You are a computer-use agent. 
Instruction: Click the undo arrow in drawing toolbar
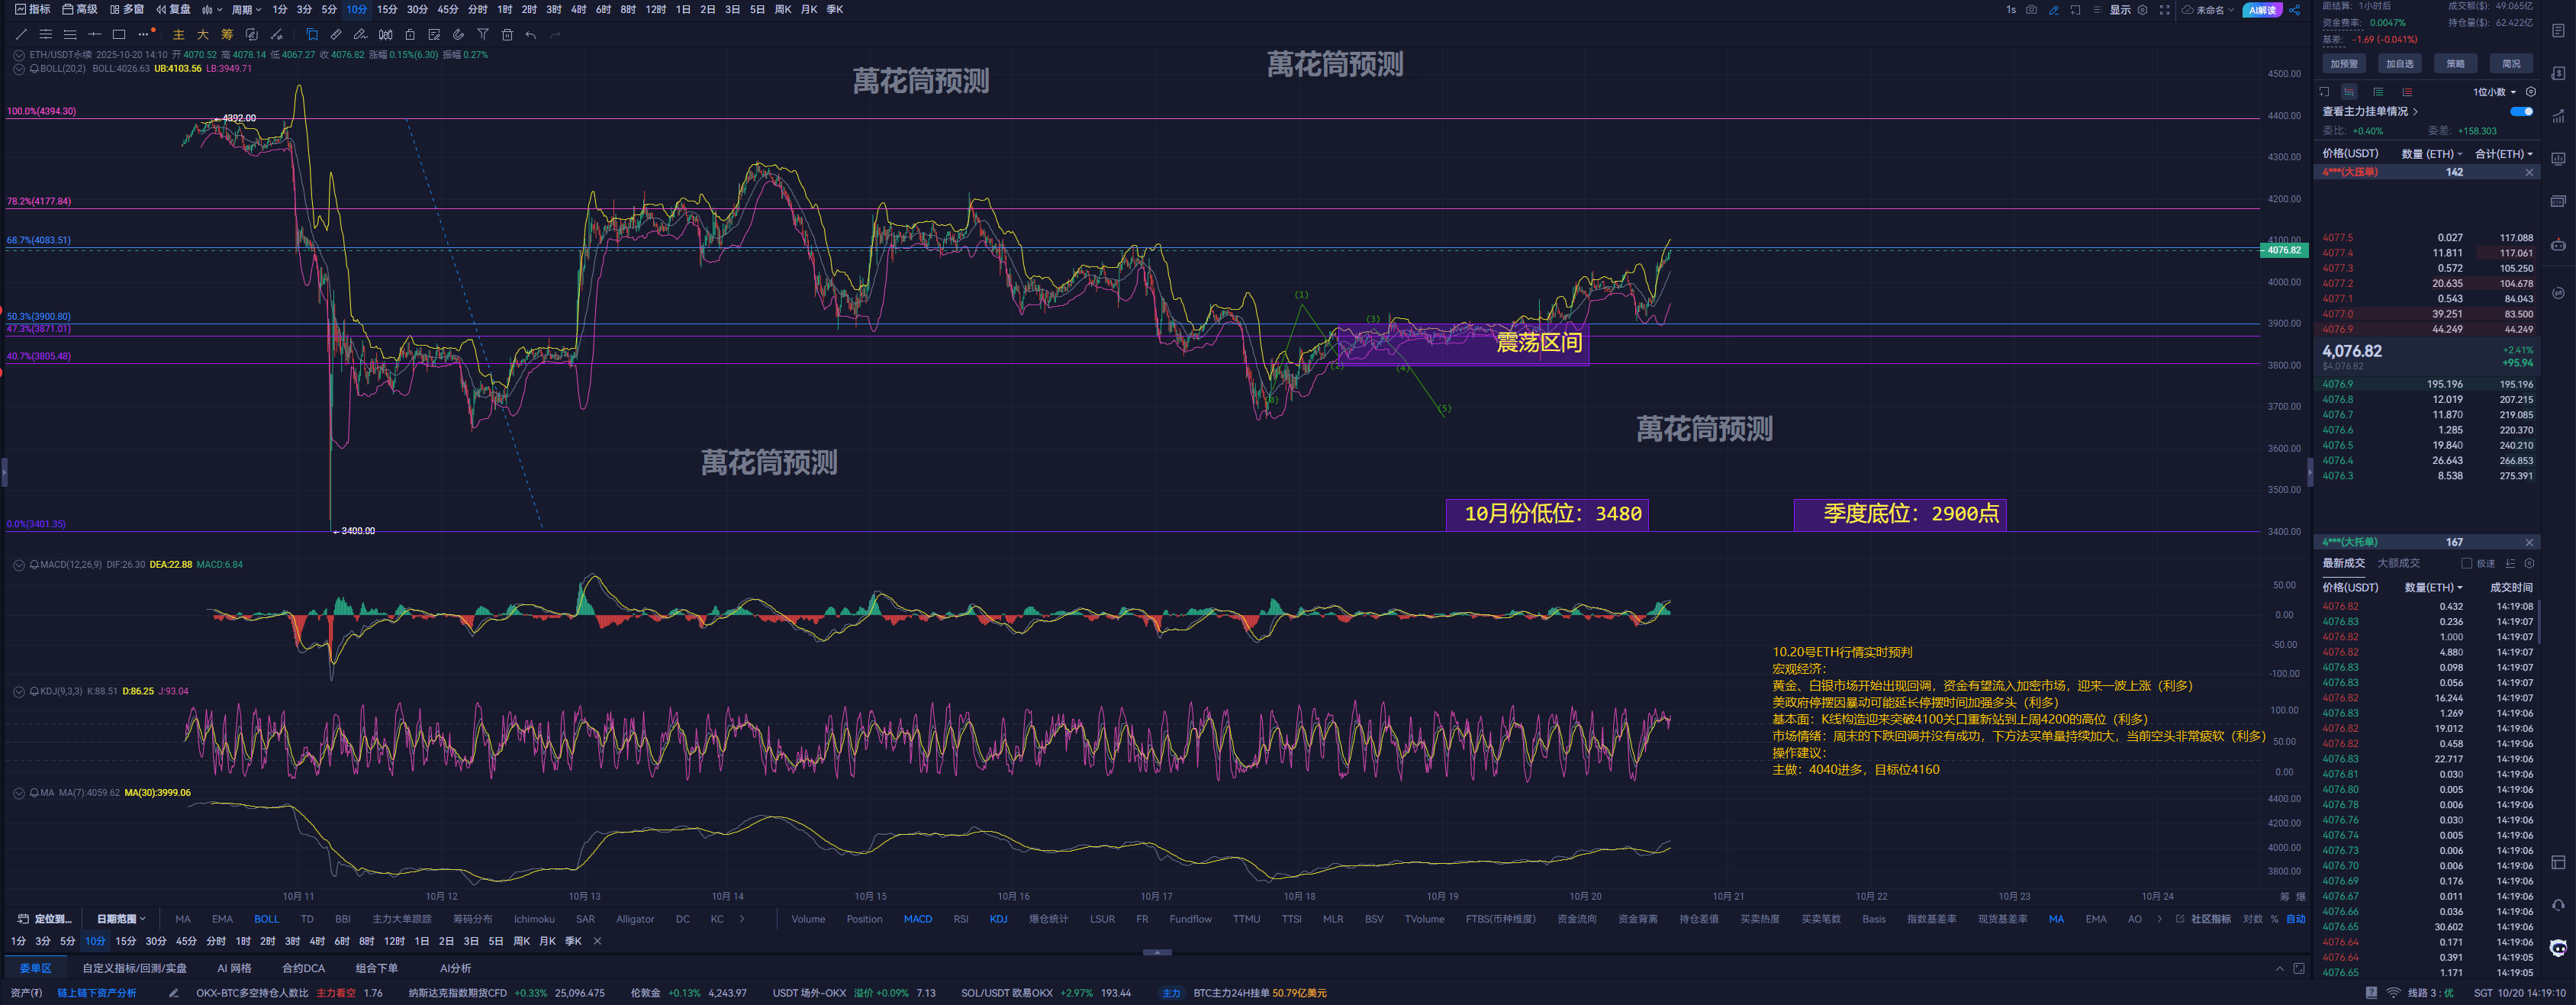click(x=531, y=35)
